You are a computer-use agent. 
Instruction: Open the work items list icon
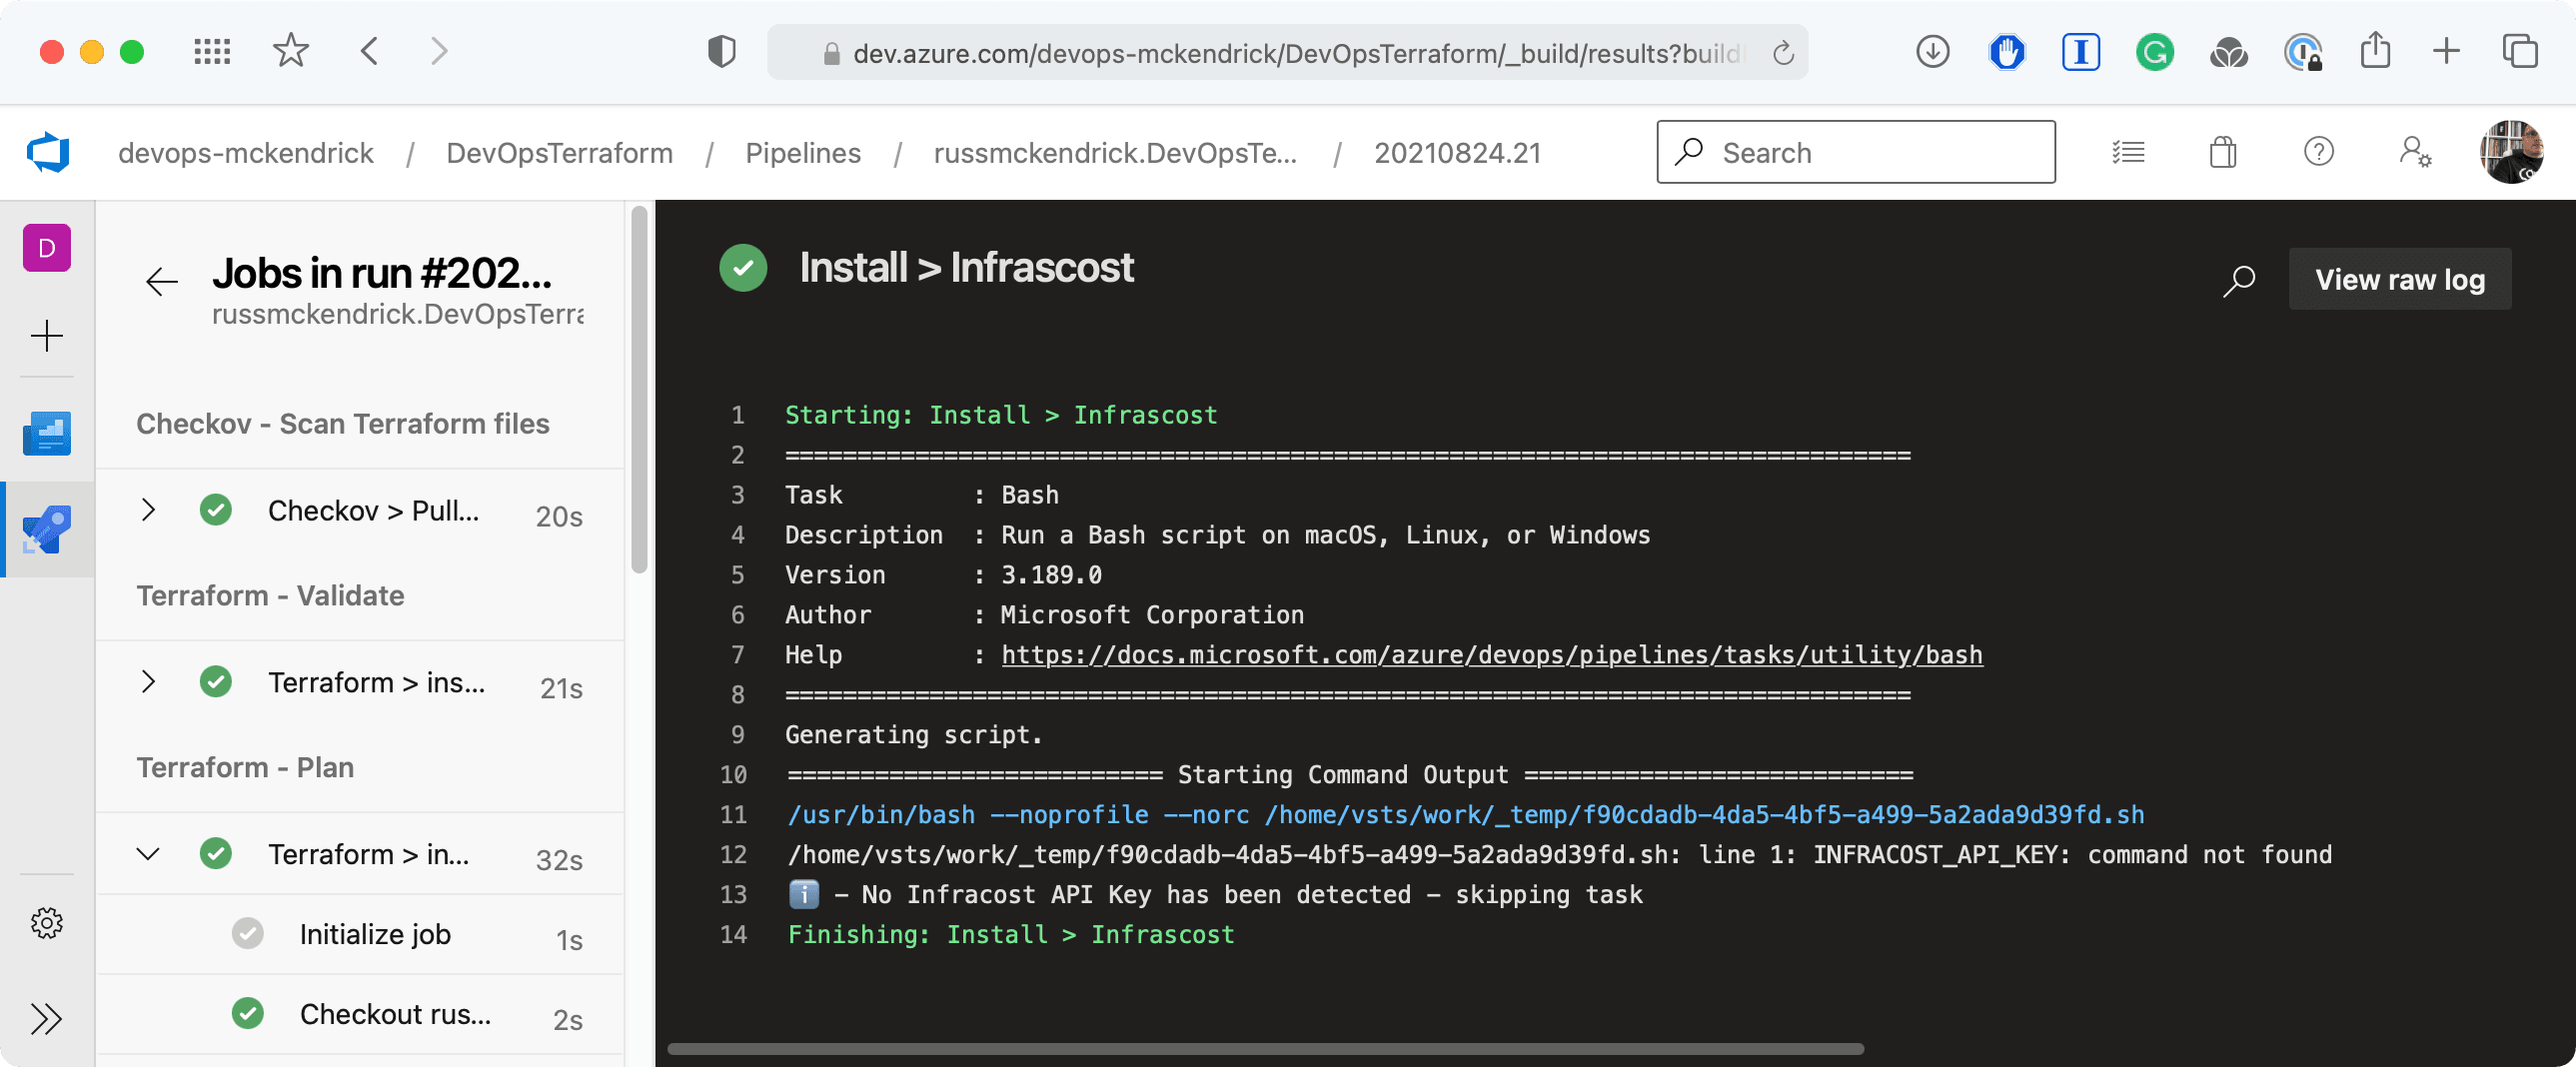click(2127, 153)
